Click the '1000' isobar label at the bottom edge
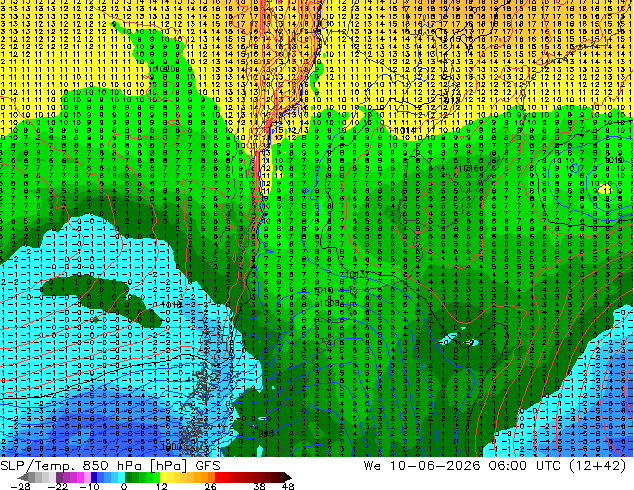634x490 pixels. click(171, 447)
